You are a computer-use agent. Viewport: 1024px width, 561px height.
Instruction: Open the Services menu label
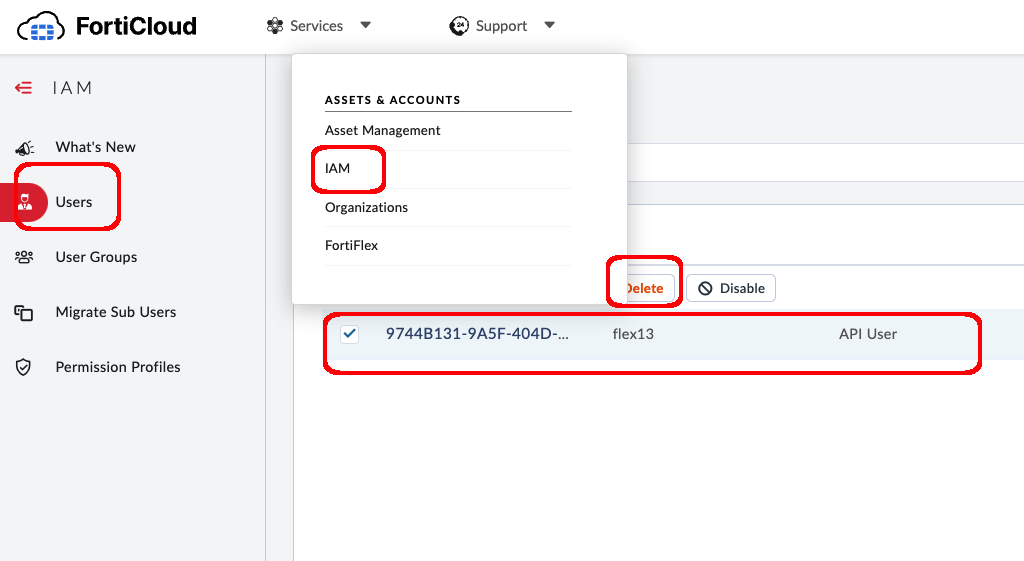click(x=316, y=25)
